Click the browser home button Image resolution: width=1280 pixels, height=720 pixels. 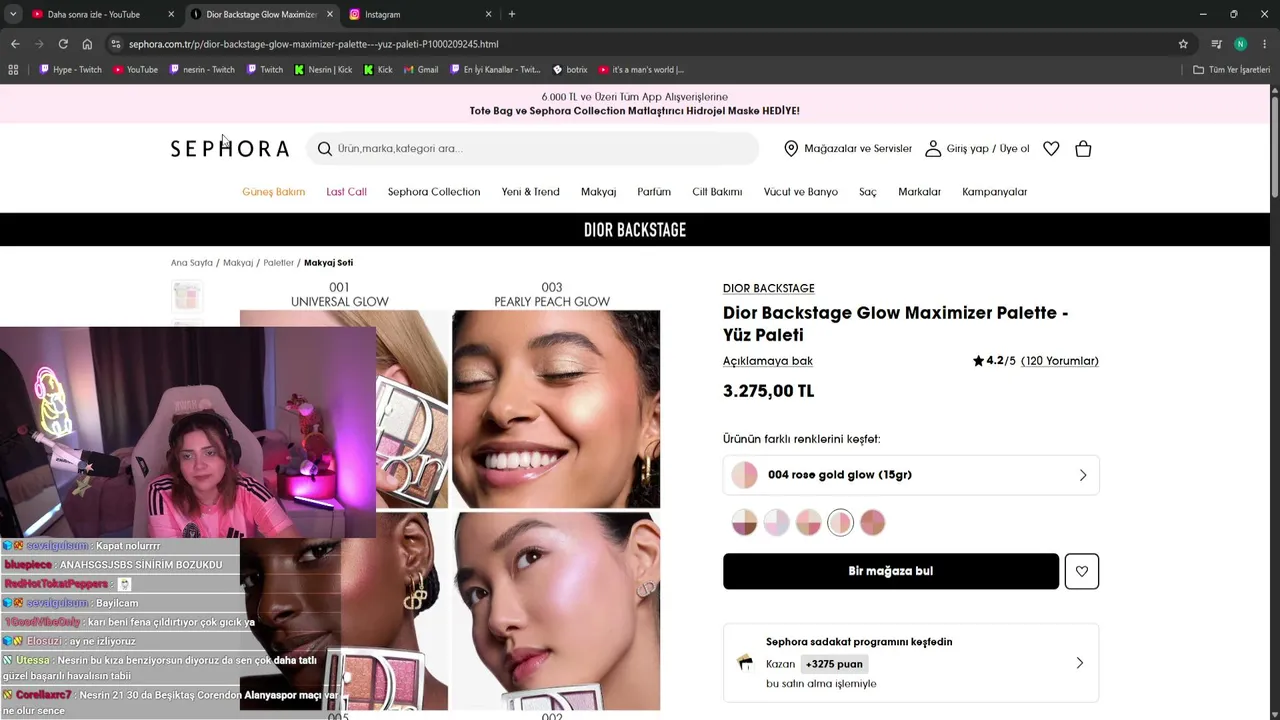point(87,44)
